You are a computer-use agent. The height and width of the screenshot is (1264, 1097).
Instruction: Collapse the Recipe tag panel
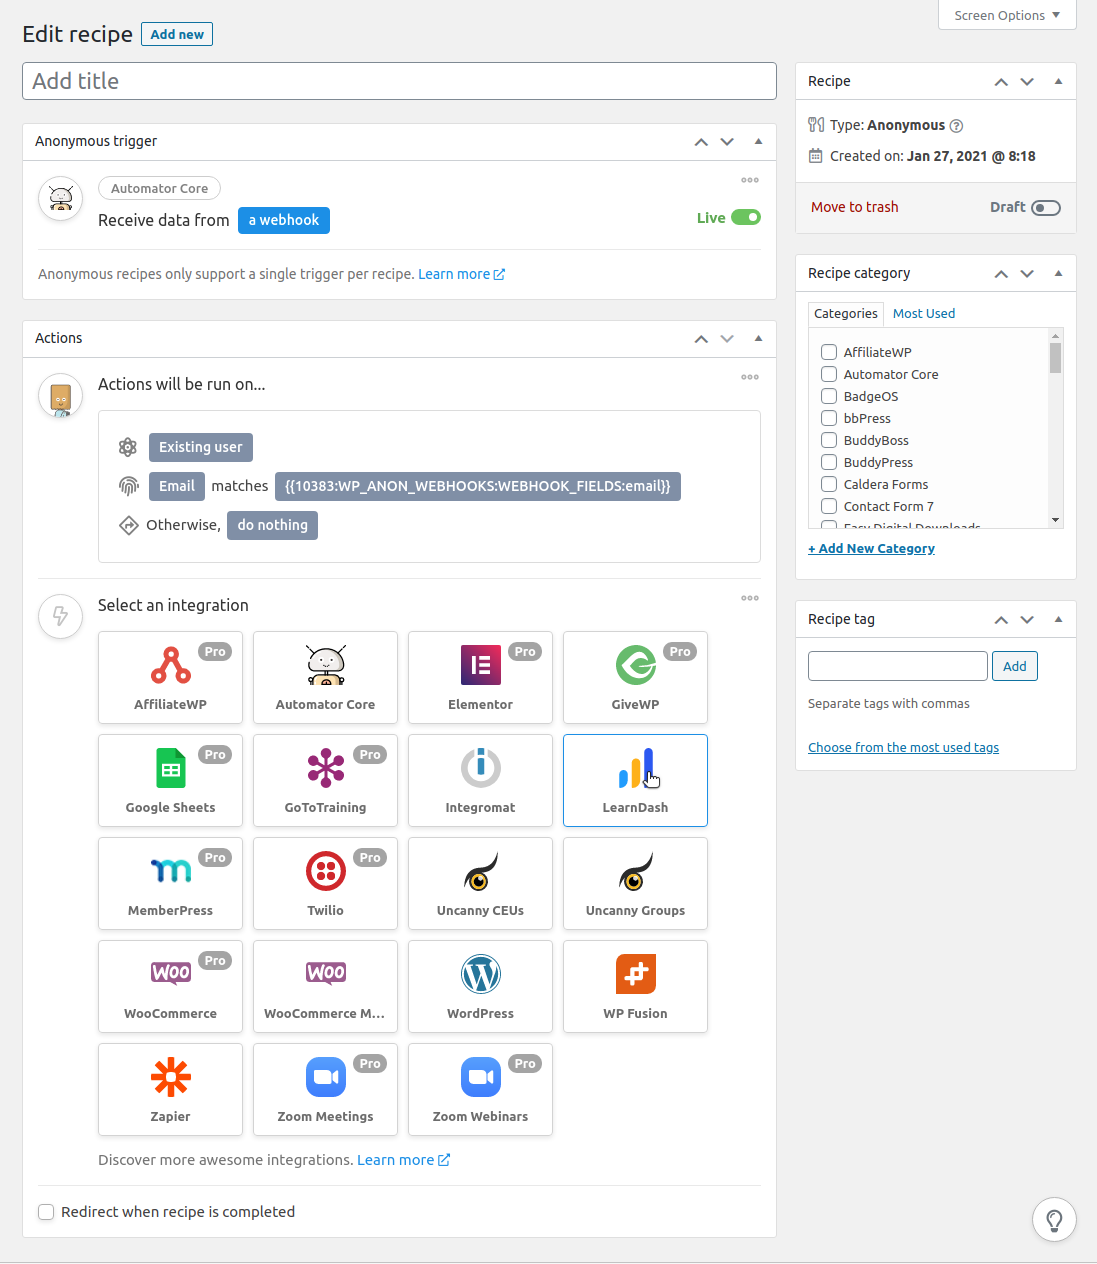point(1058,619)
